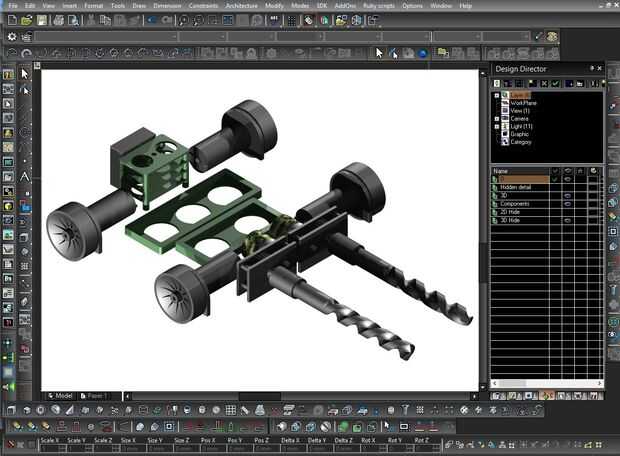Open the sixth dropdown in property toolbar
This screenshot has height=456, width=620.
point(407,37)
